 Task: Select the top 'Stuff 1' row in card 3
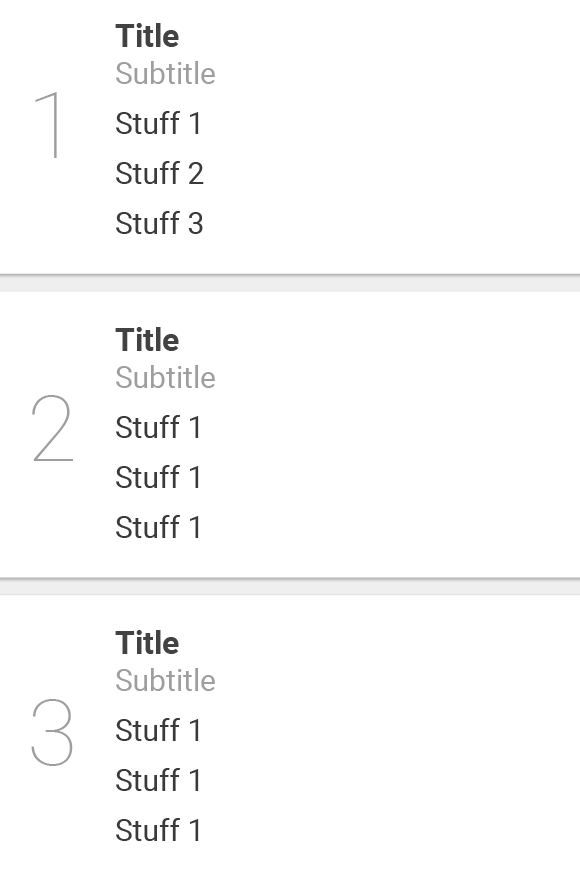(x=159, y=730)
